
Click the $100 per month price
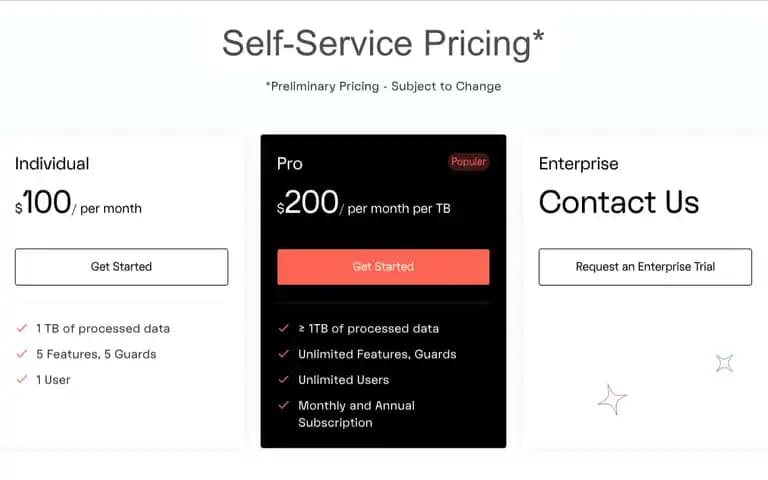tap(78, 202)
